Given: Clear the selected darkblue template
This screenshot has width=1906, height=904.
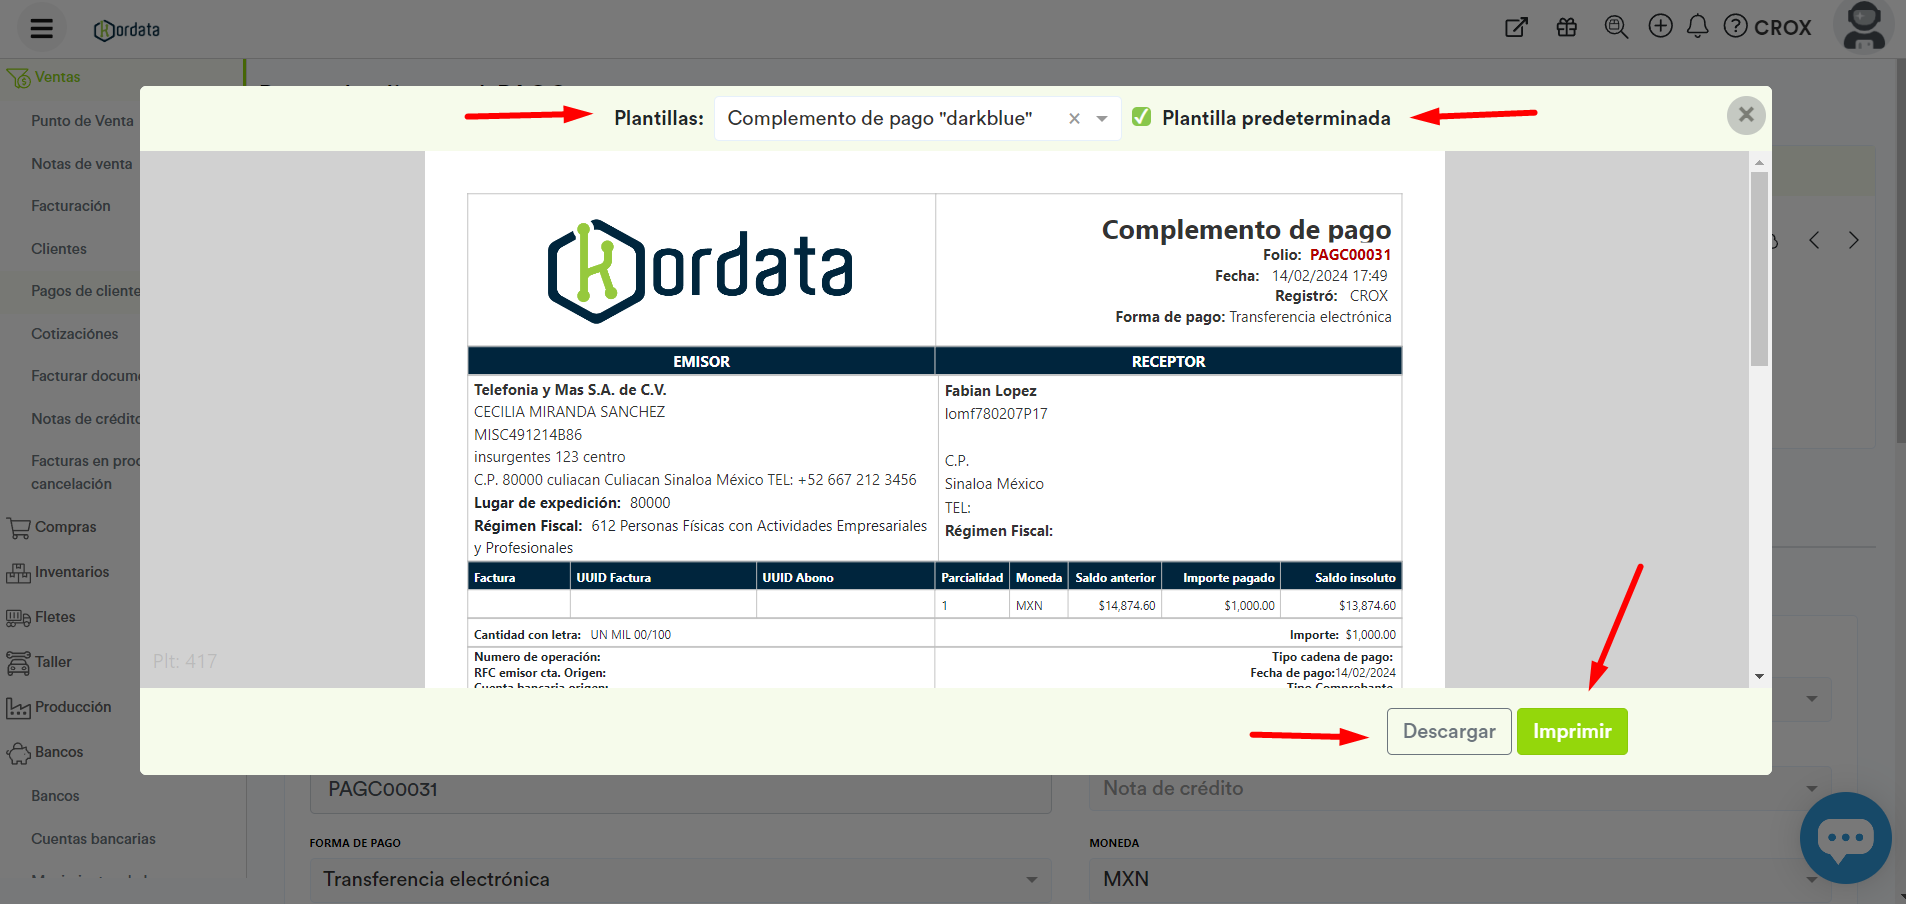Looking at the screenshot, I should click(1074, 119).
